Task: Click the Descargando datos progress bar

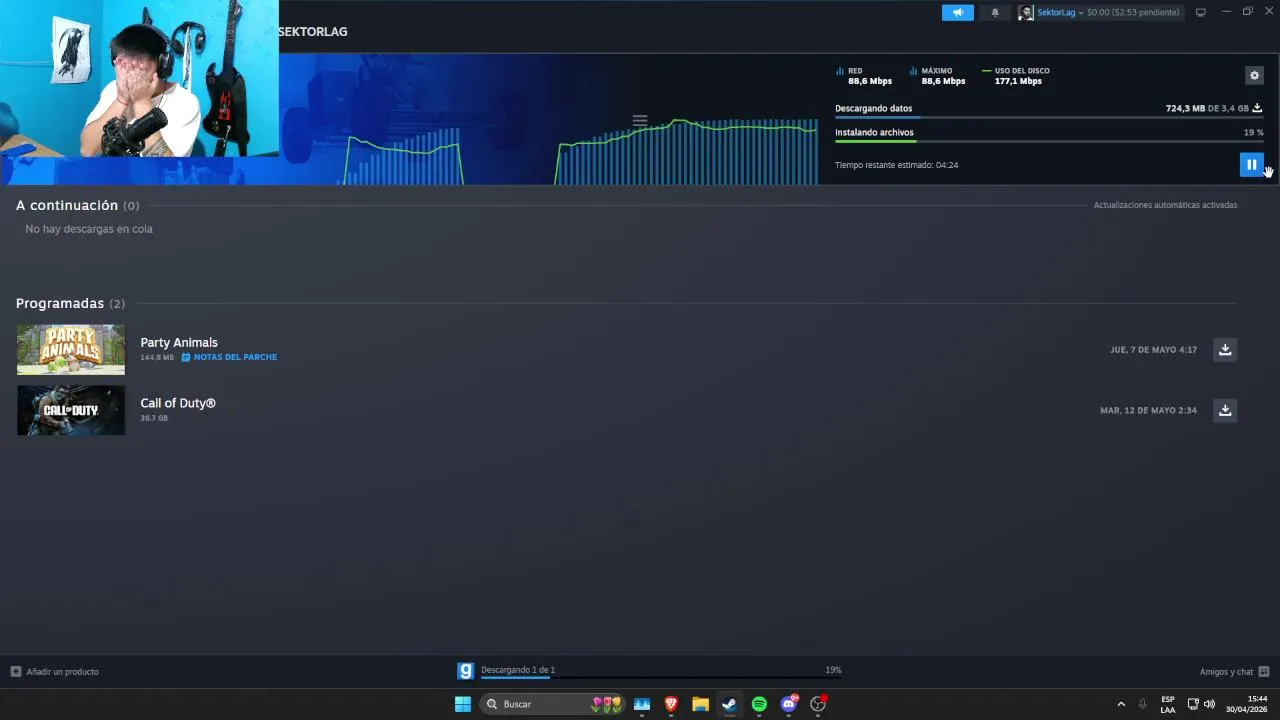Action: [x=1049, y=118]
